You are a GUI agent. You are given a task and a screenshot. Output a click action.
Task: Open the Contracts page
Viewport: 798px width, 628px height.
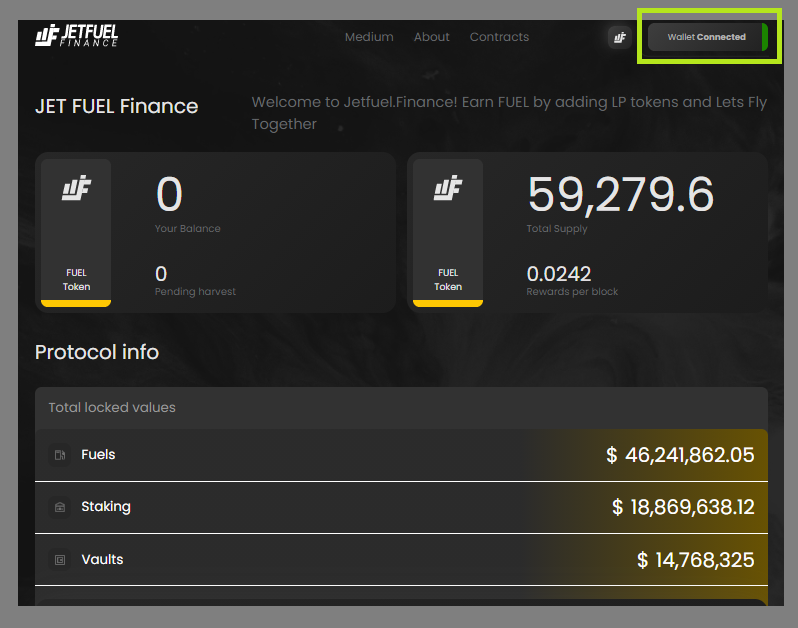tap(499, 37)
